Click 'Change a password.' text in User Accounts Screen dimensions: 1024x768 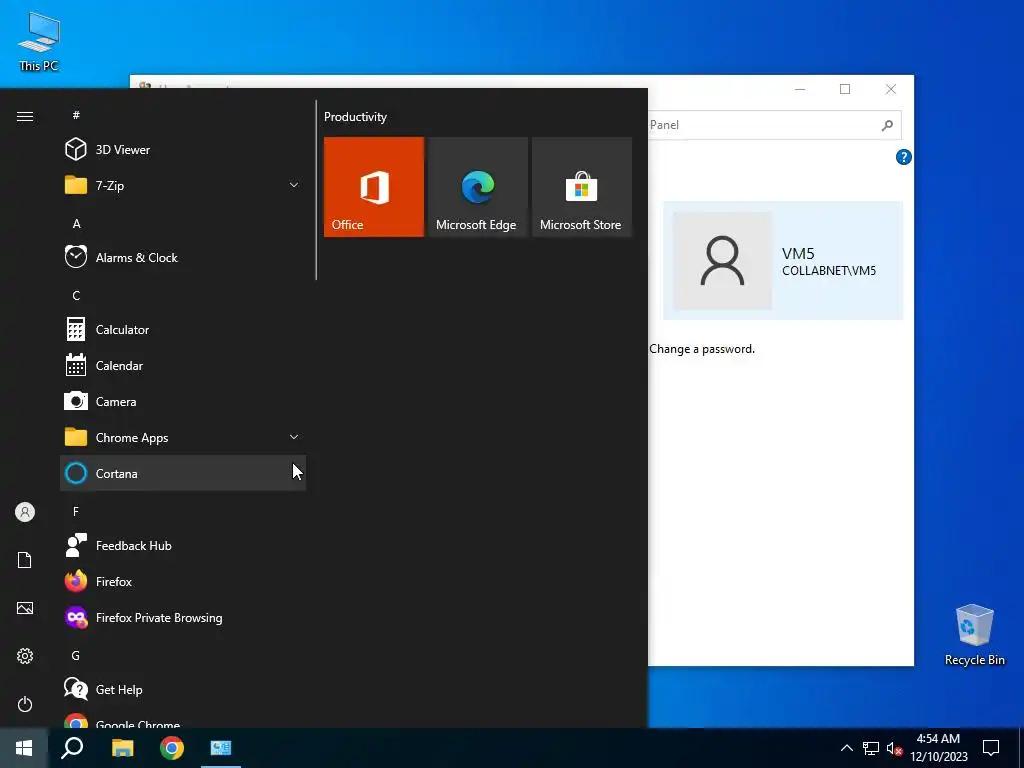point(702,349)
